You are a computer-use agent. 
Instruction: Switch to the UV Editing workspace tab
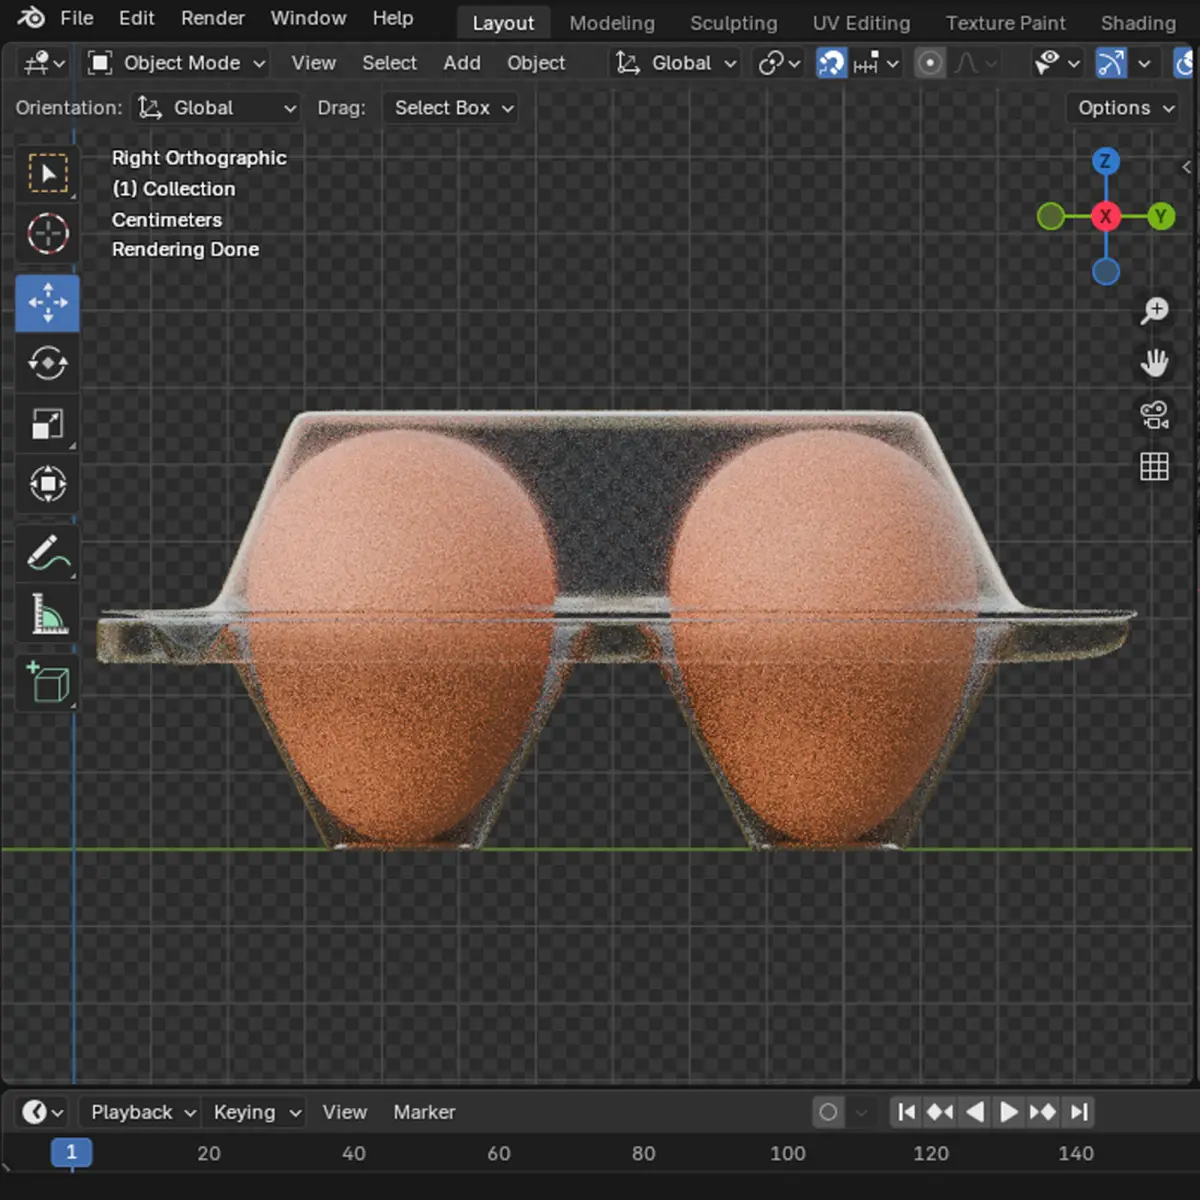pyautogui.click(x=861, y=23)
